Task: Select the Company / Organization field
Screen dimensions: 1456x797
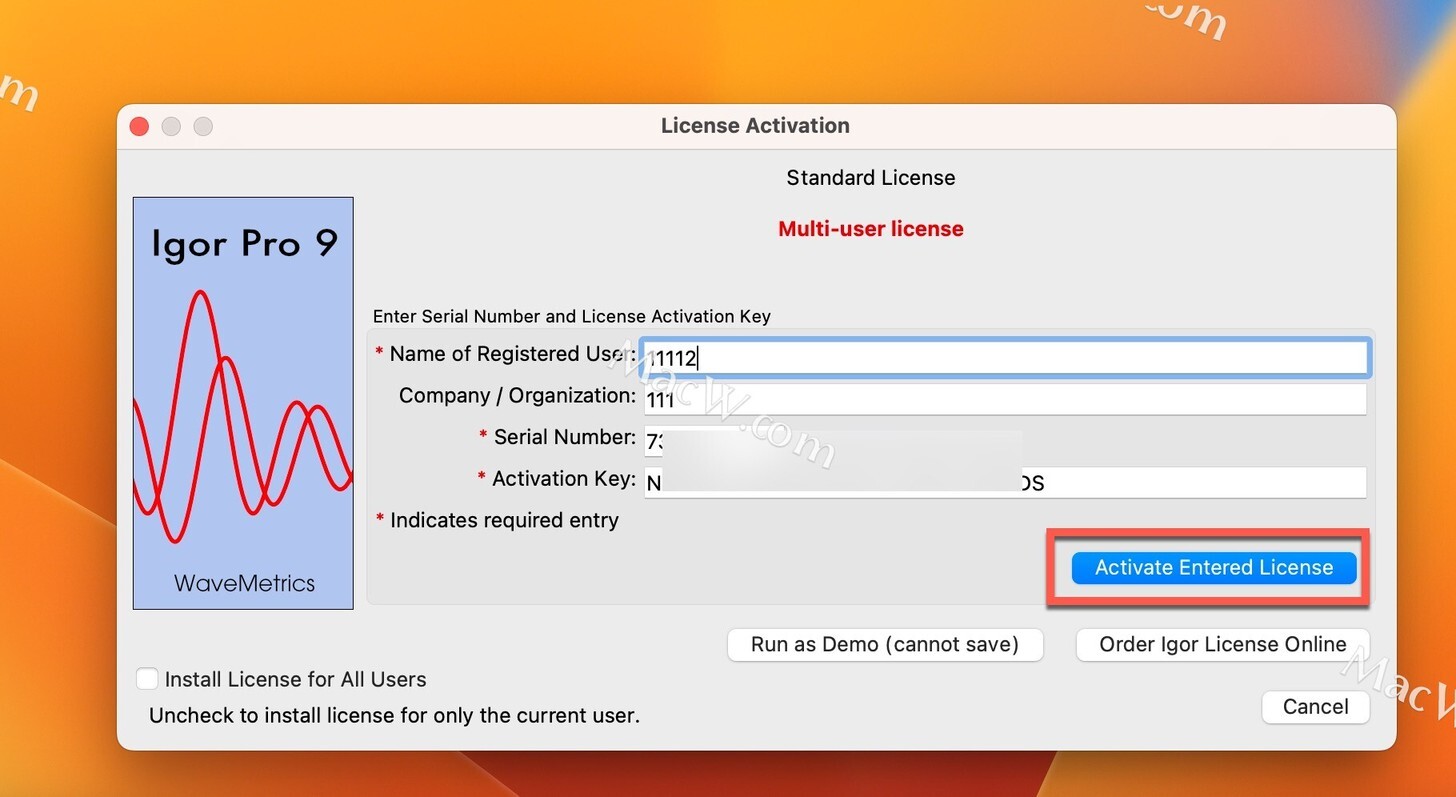Action: 1005,399
